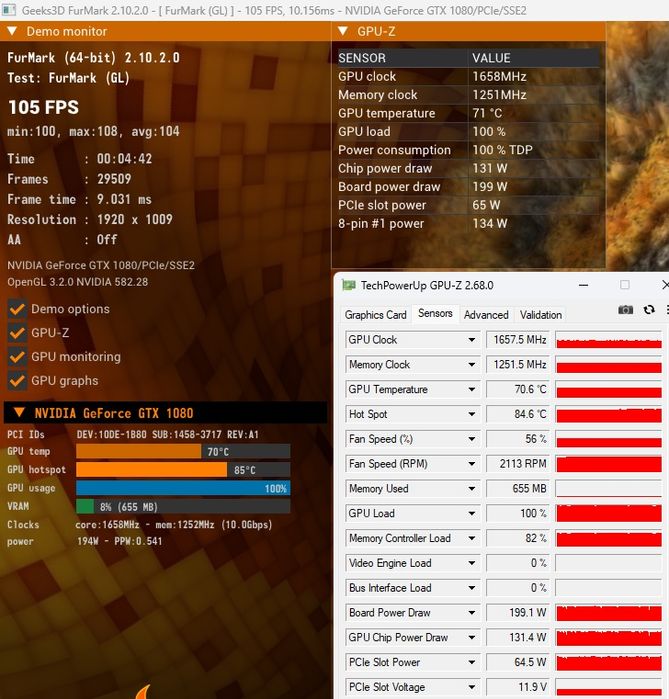Click the 105 FPS counter
Viewport: 669px width, 699px height.
click(43, 107)
